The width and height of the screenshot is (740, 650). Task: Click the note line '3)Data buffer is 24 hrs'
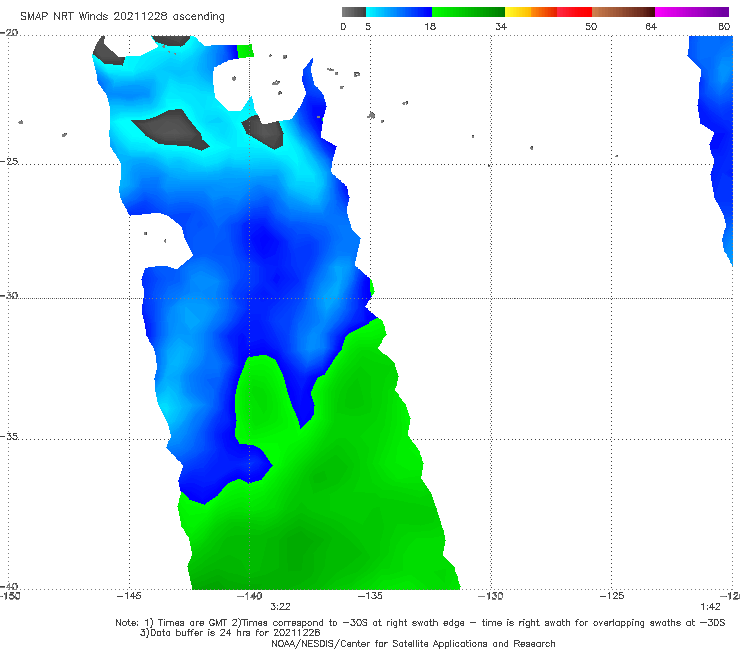[230, 633]
